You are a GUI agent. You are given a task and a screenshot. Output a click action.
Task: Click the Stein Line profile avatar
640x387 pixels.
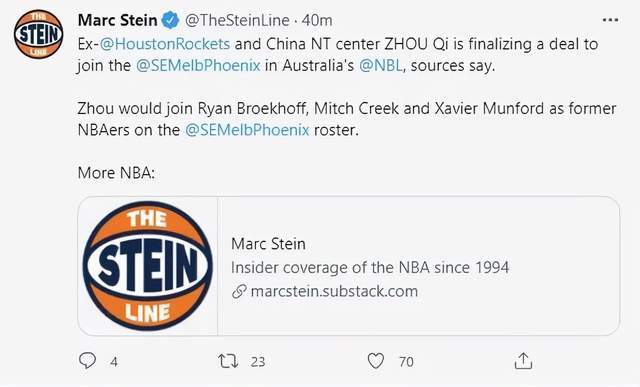click(x=38, y=34)
